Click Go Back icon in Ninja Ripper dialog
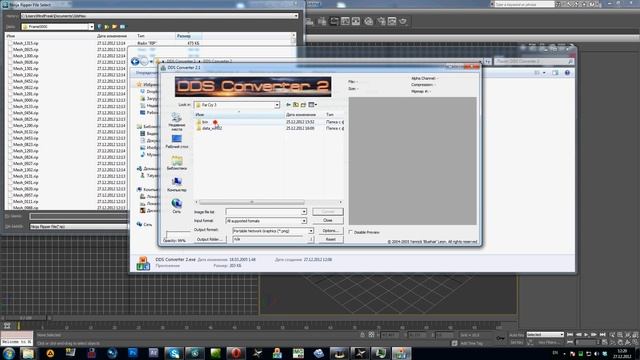 [x=100, y=27]
